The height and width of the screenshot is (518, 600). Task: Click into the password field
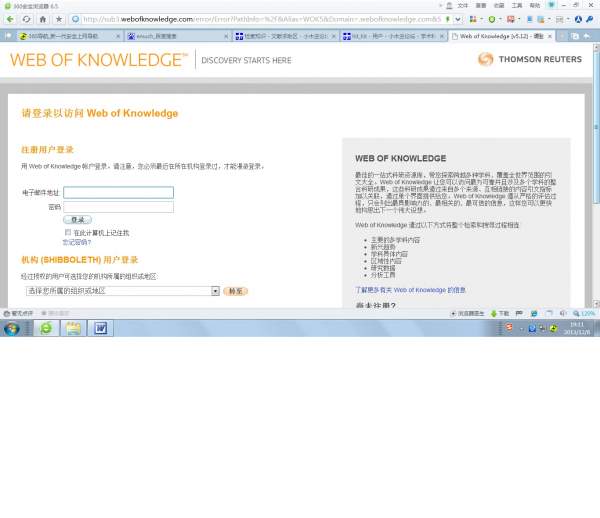click(x=118, y=207)
